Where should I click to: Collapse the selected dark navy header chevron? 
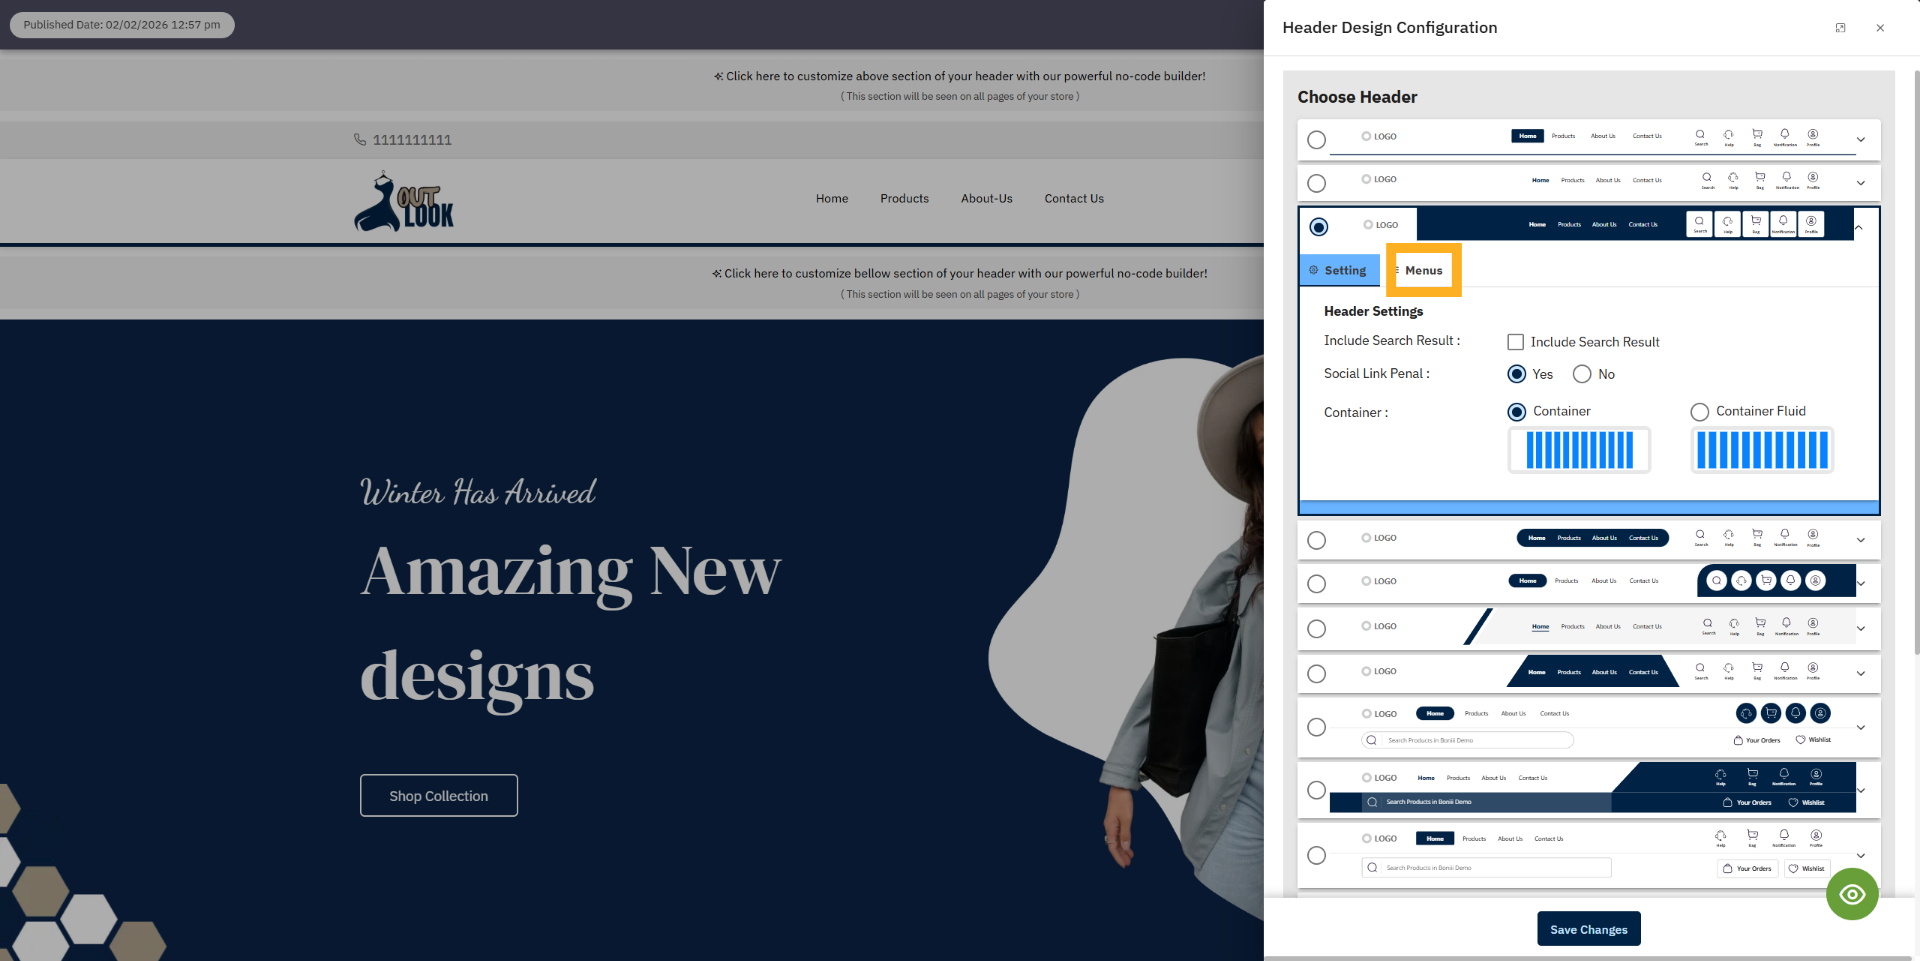pyautogui.click(x=1859, y=227)
